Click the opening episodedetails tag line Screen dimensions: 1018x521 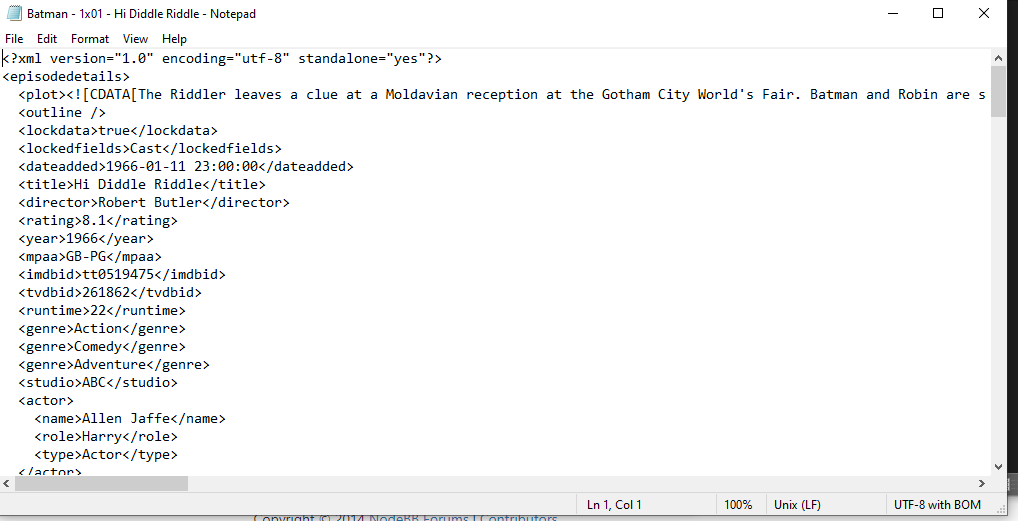(66, 77)
